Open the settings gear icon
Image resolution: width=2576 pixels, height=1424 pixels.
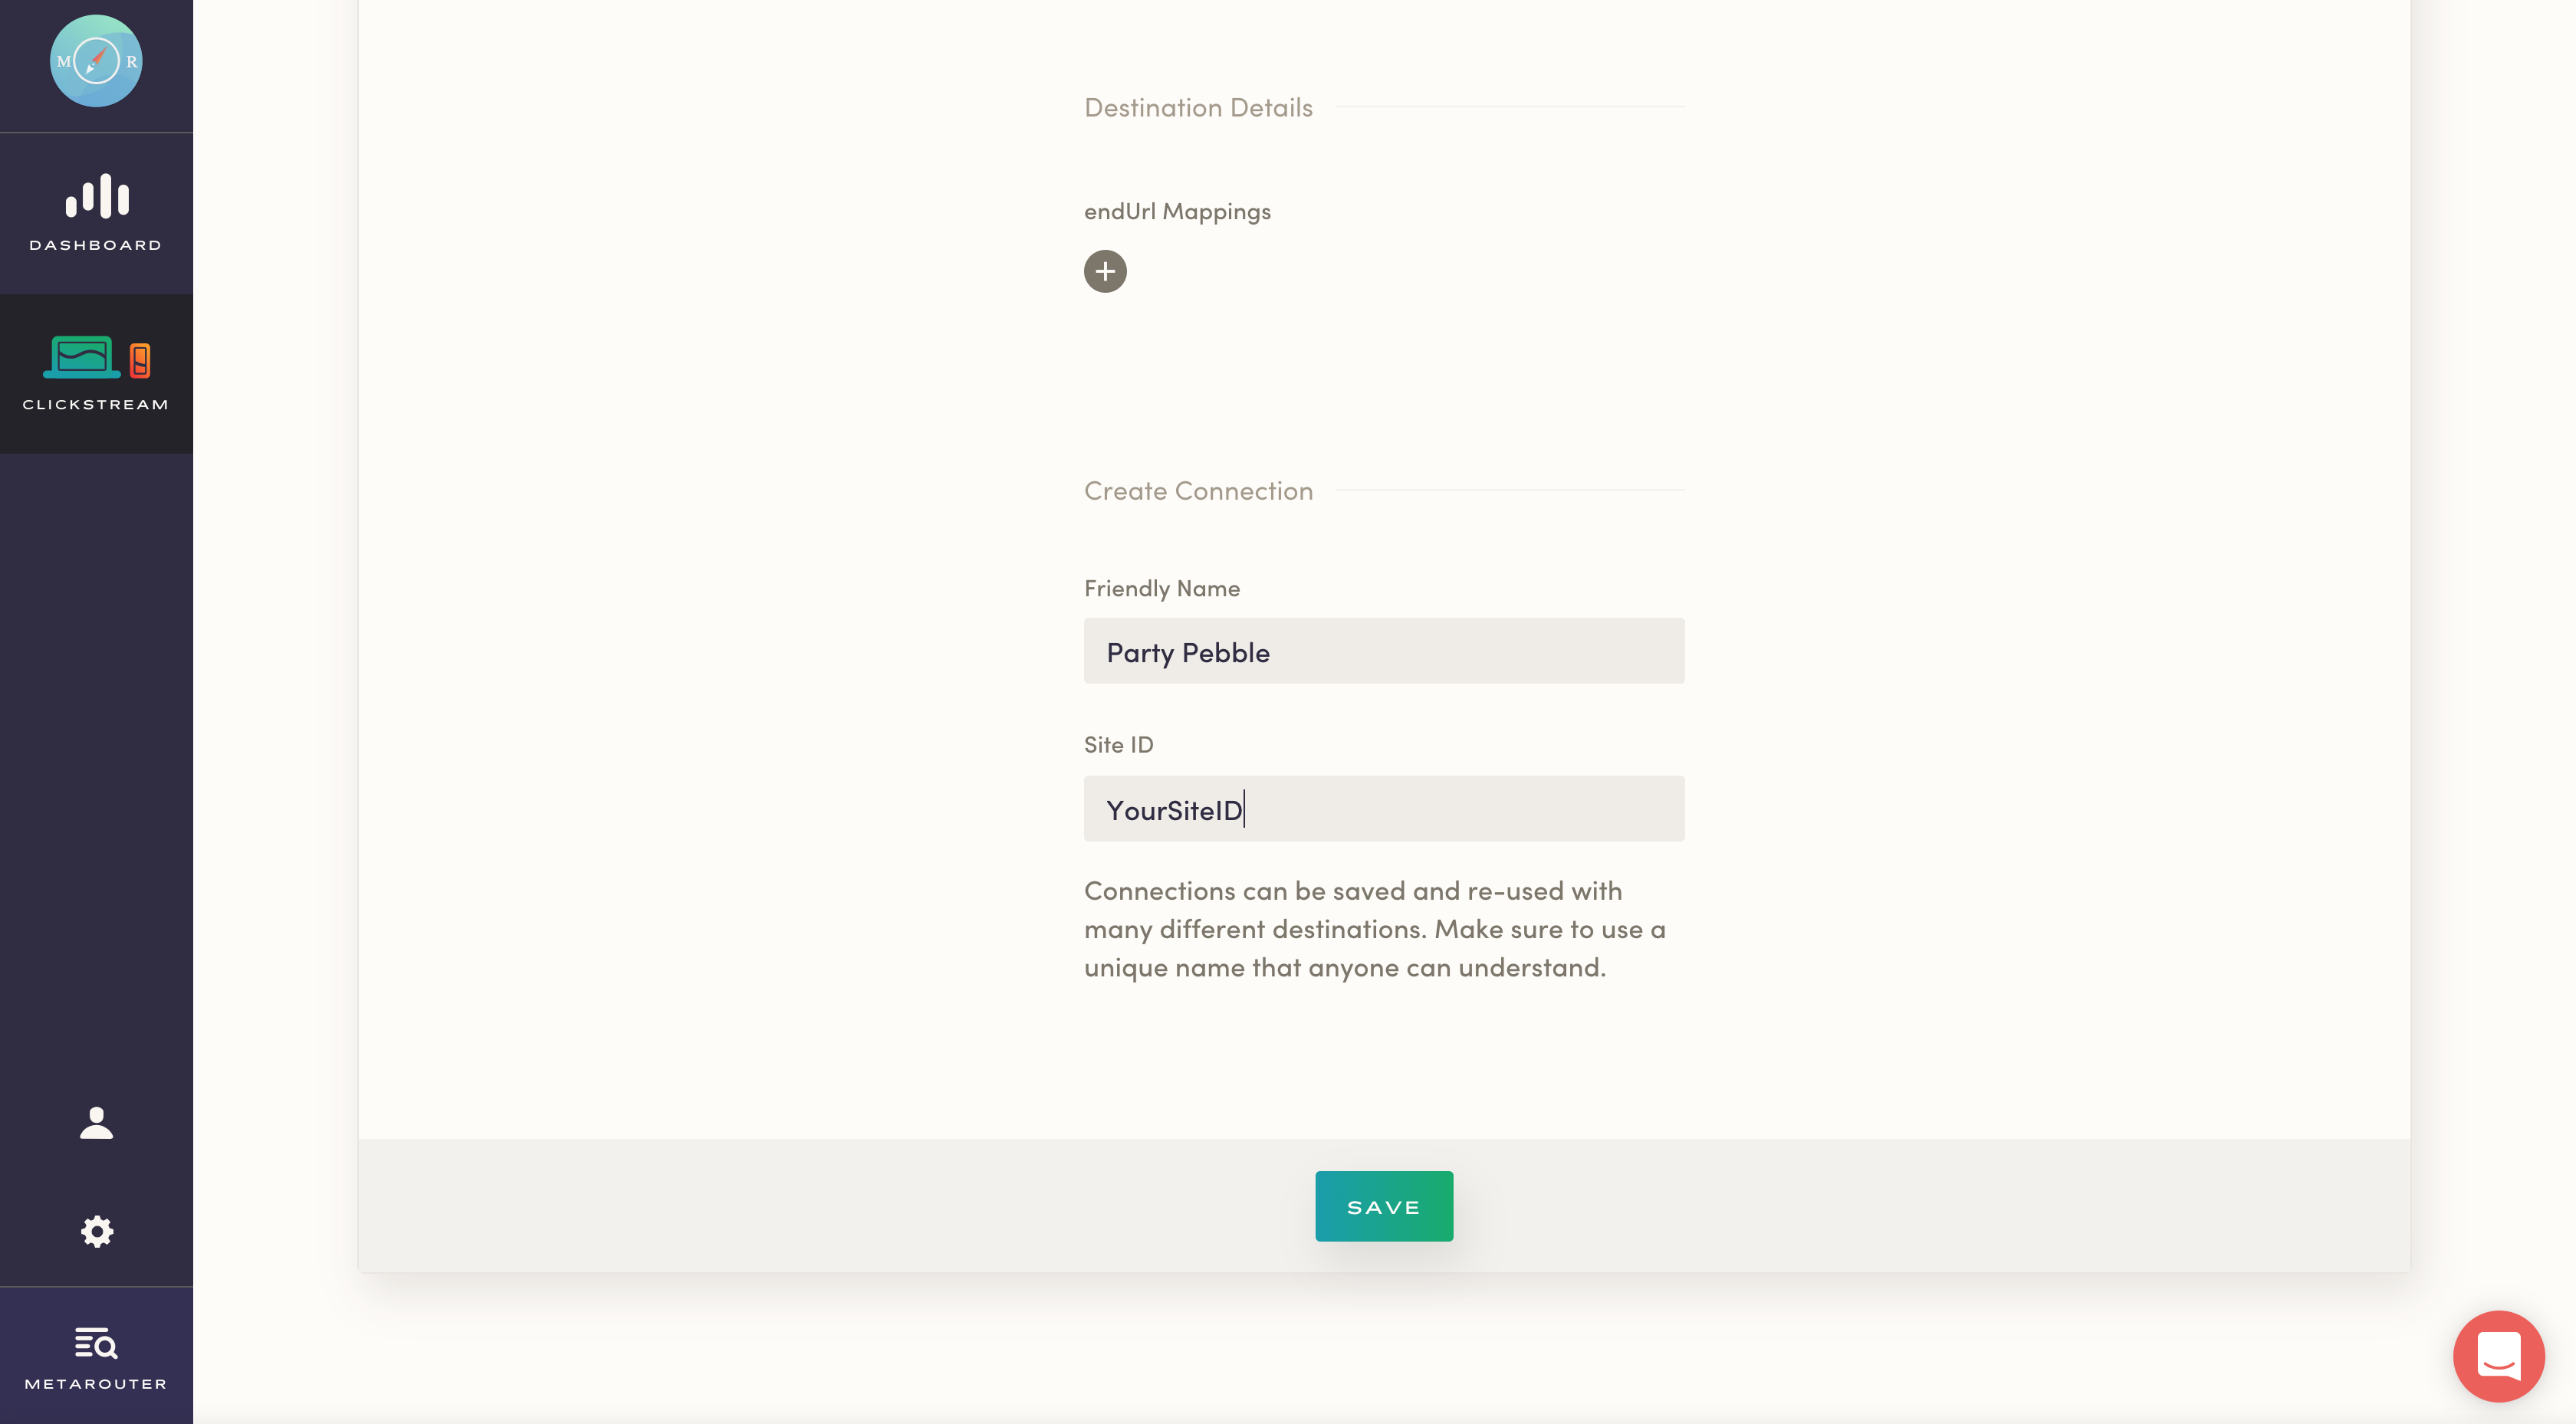[96, 1231]
